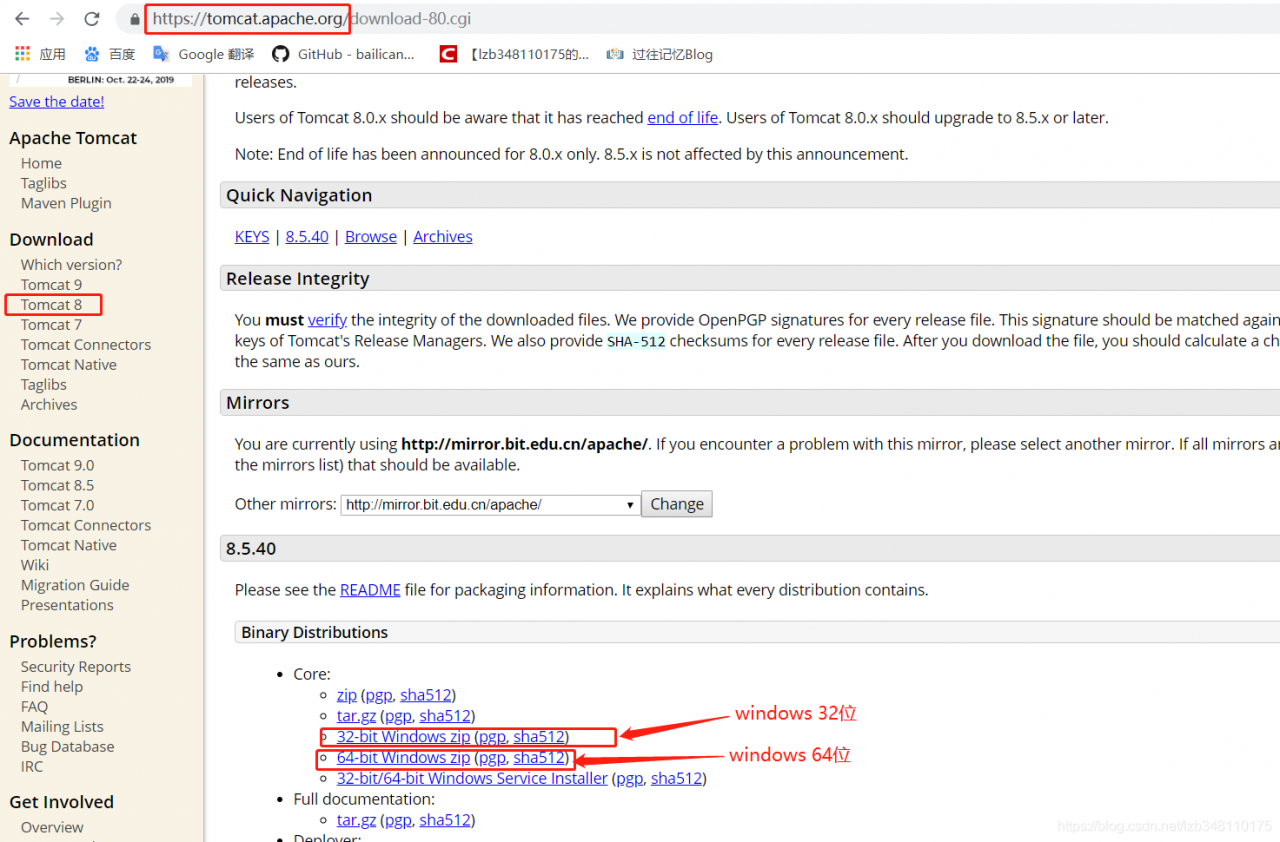Follow the end of life link
This screenshot has height=842, width=1280.
click(x=683, y=117)
